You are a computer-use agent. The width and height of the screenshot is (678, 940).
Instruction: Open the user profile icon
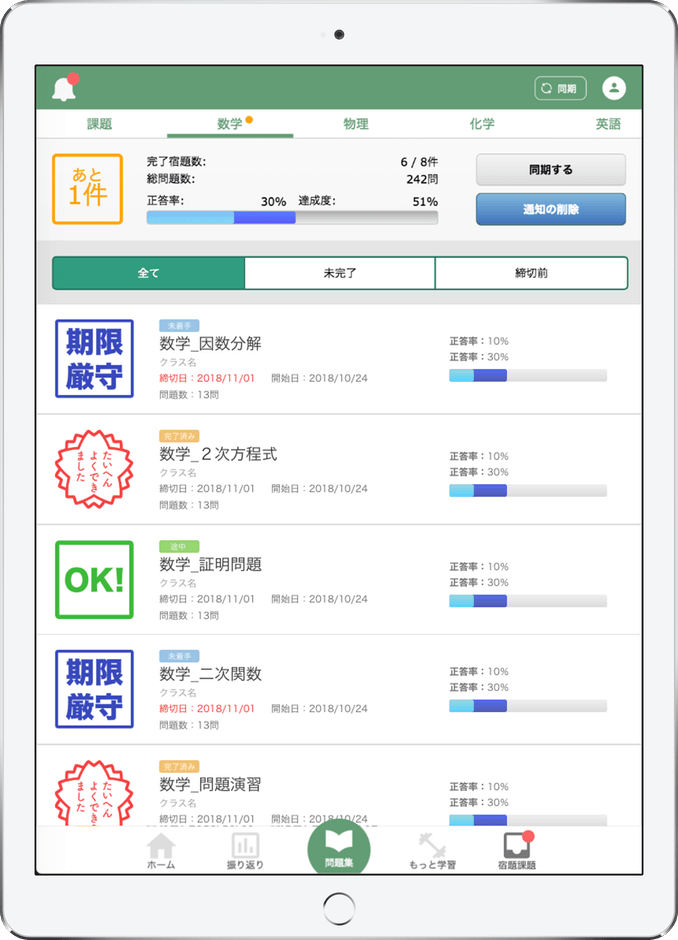point(613,89)
